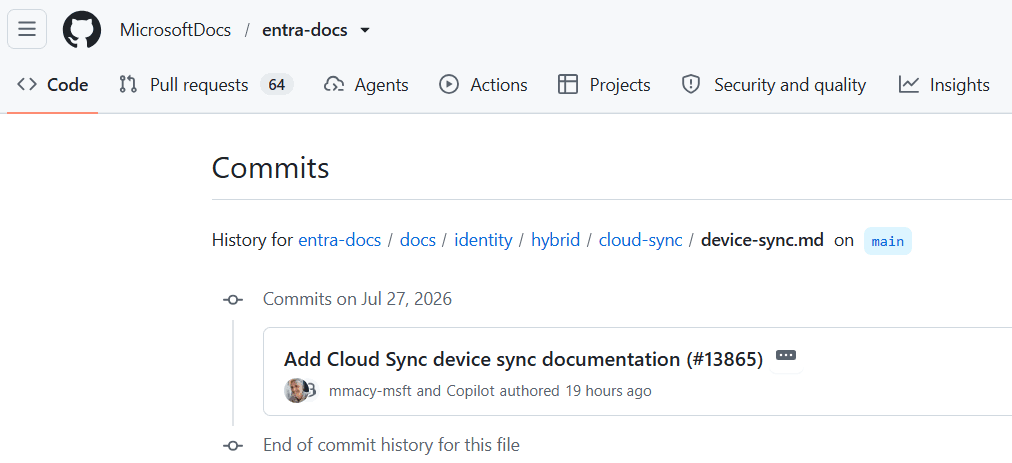Click the pull request branch icon

pyautogui.click(x=128, y=85)
